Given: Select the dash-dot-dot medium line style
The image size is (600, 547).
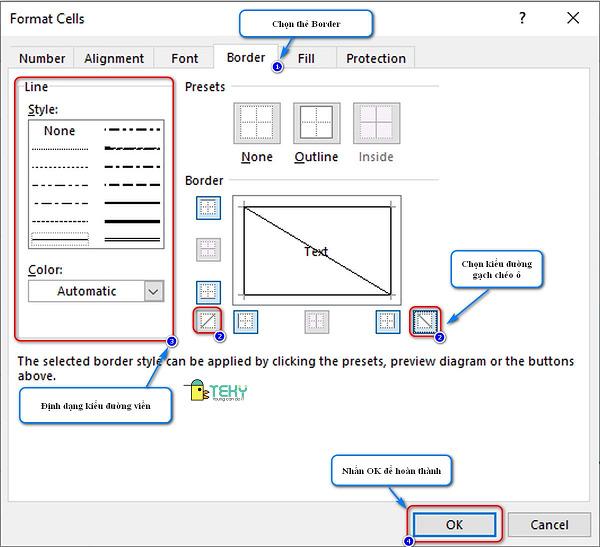Looking at the screenshot, I should pos(132,130).
